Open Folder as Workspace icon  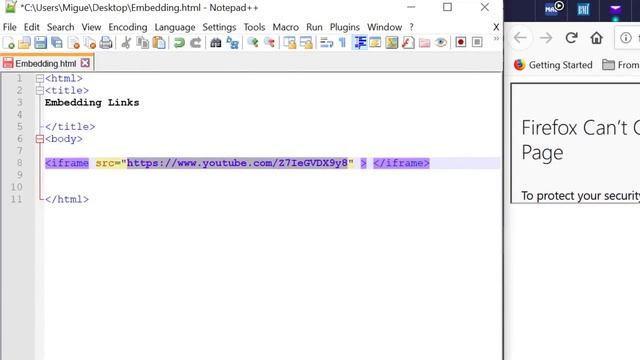pos(424,42)
